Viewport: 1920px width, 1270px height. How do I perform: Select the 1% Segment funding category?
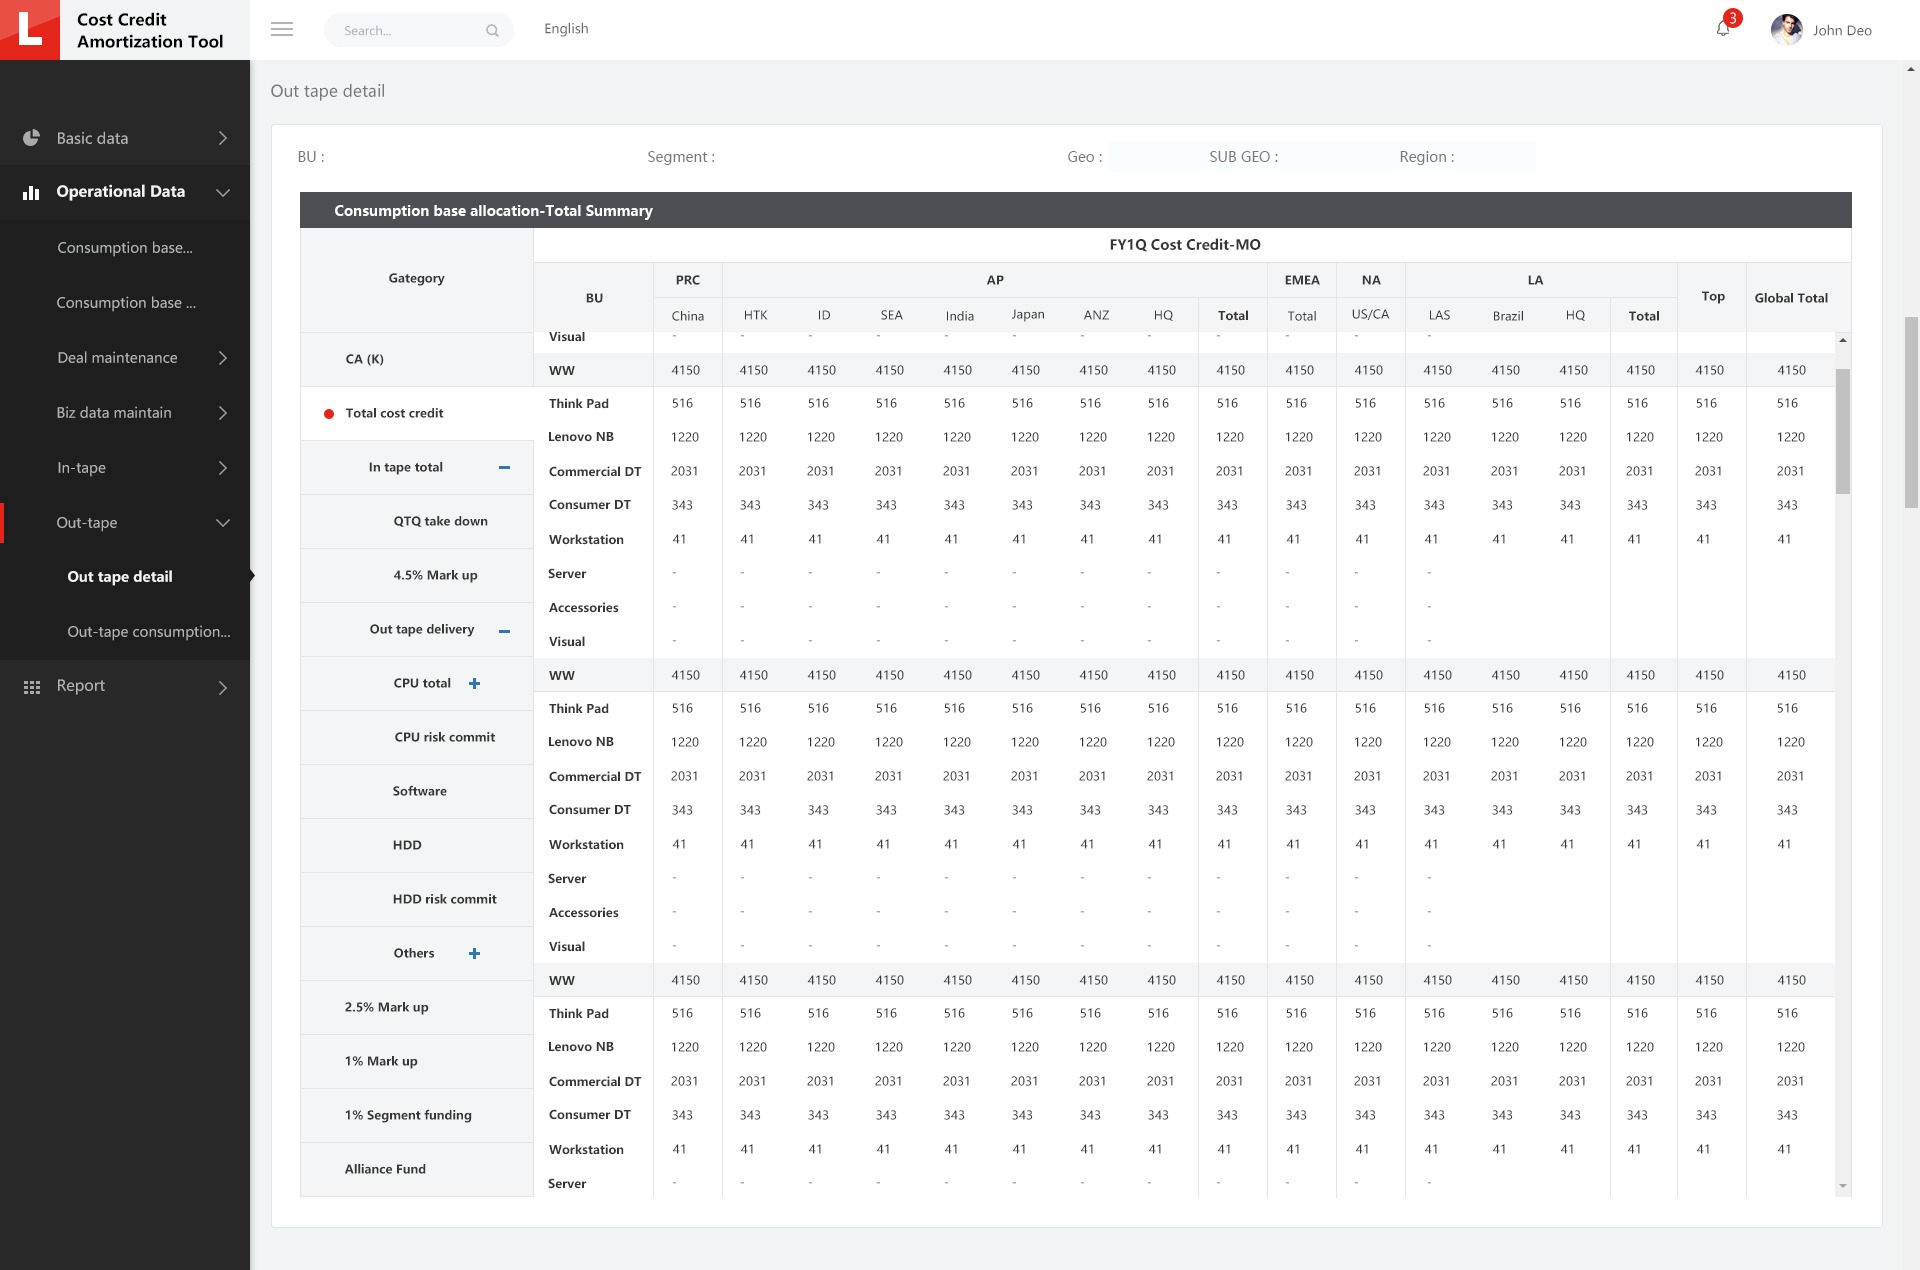[417, 1115]
